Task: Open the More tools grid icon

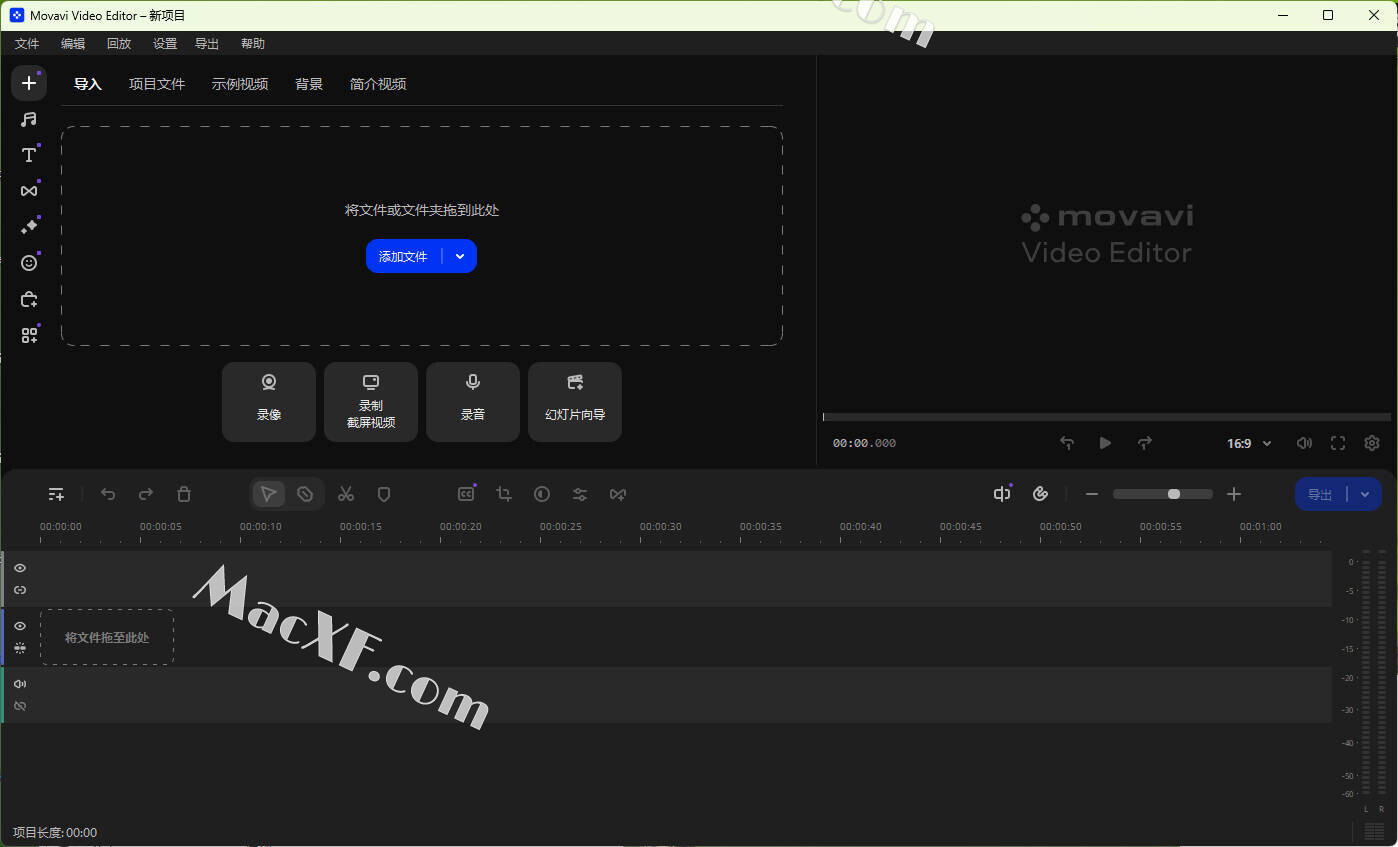Action: click(29, 335)
